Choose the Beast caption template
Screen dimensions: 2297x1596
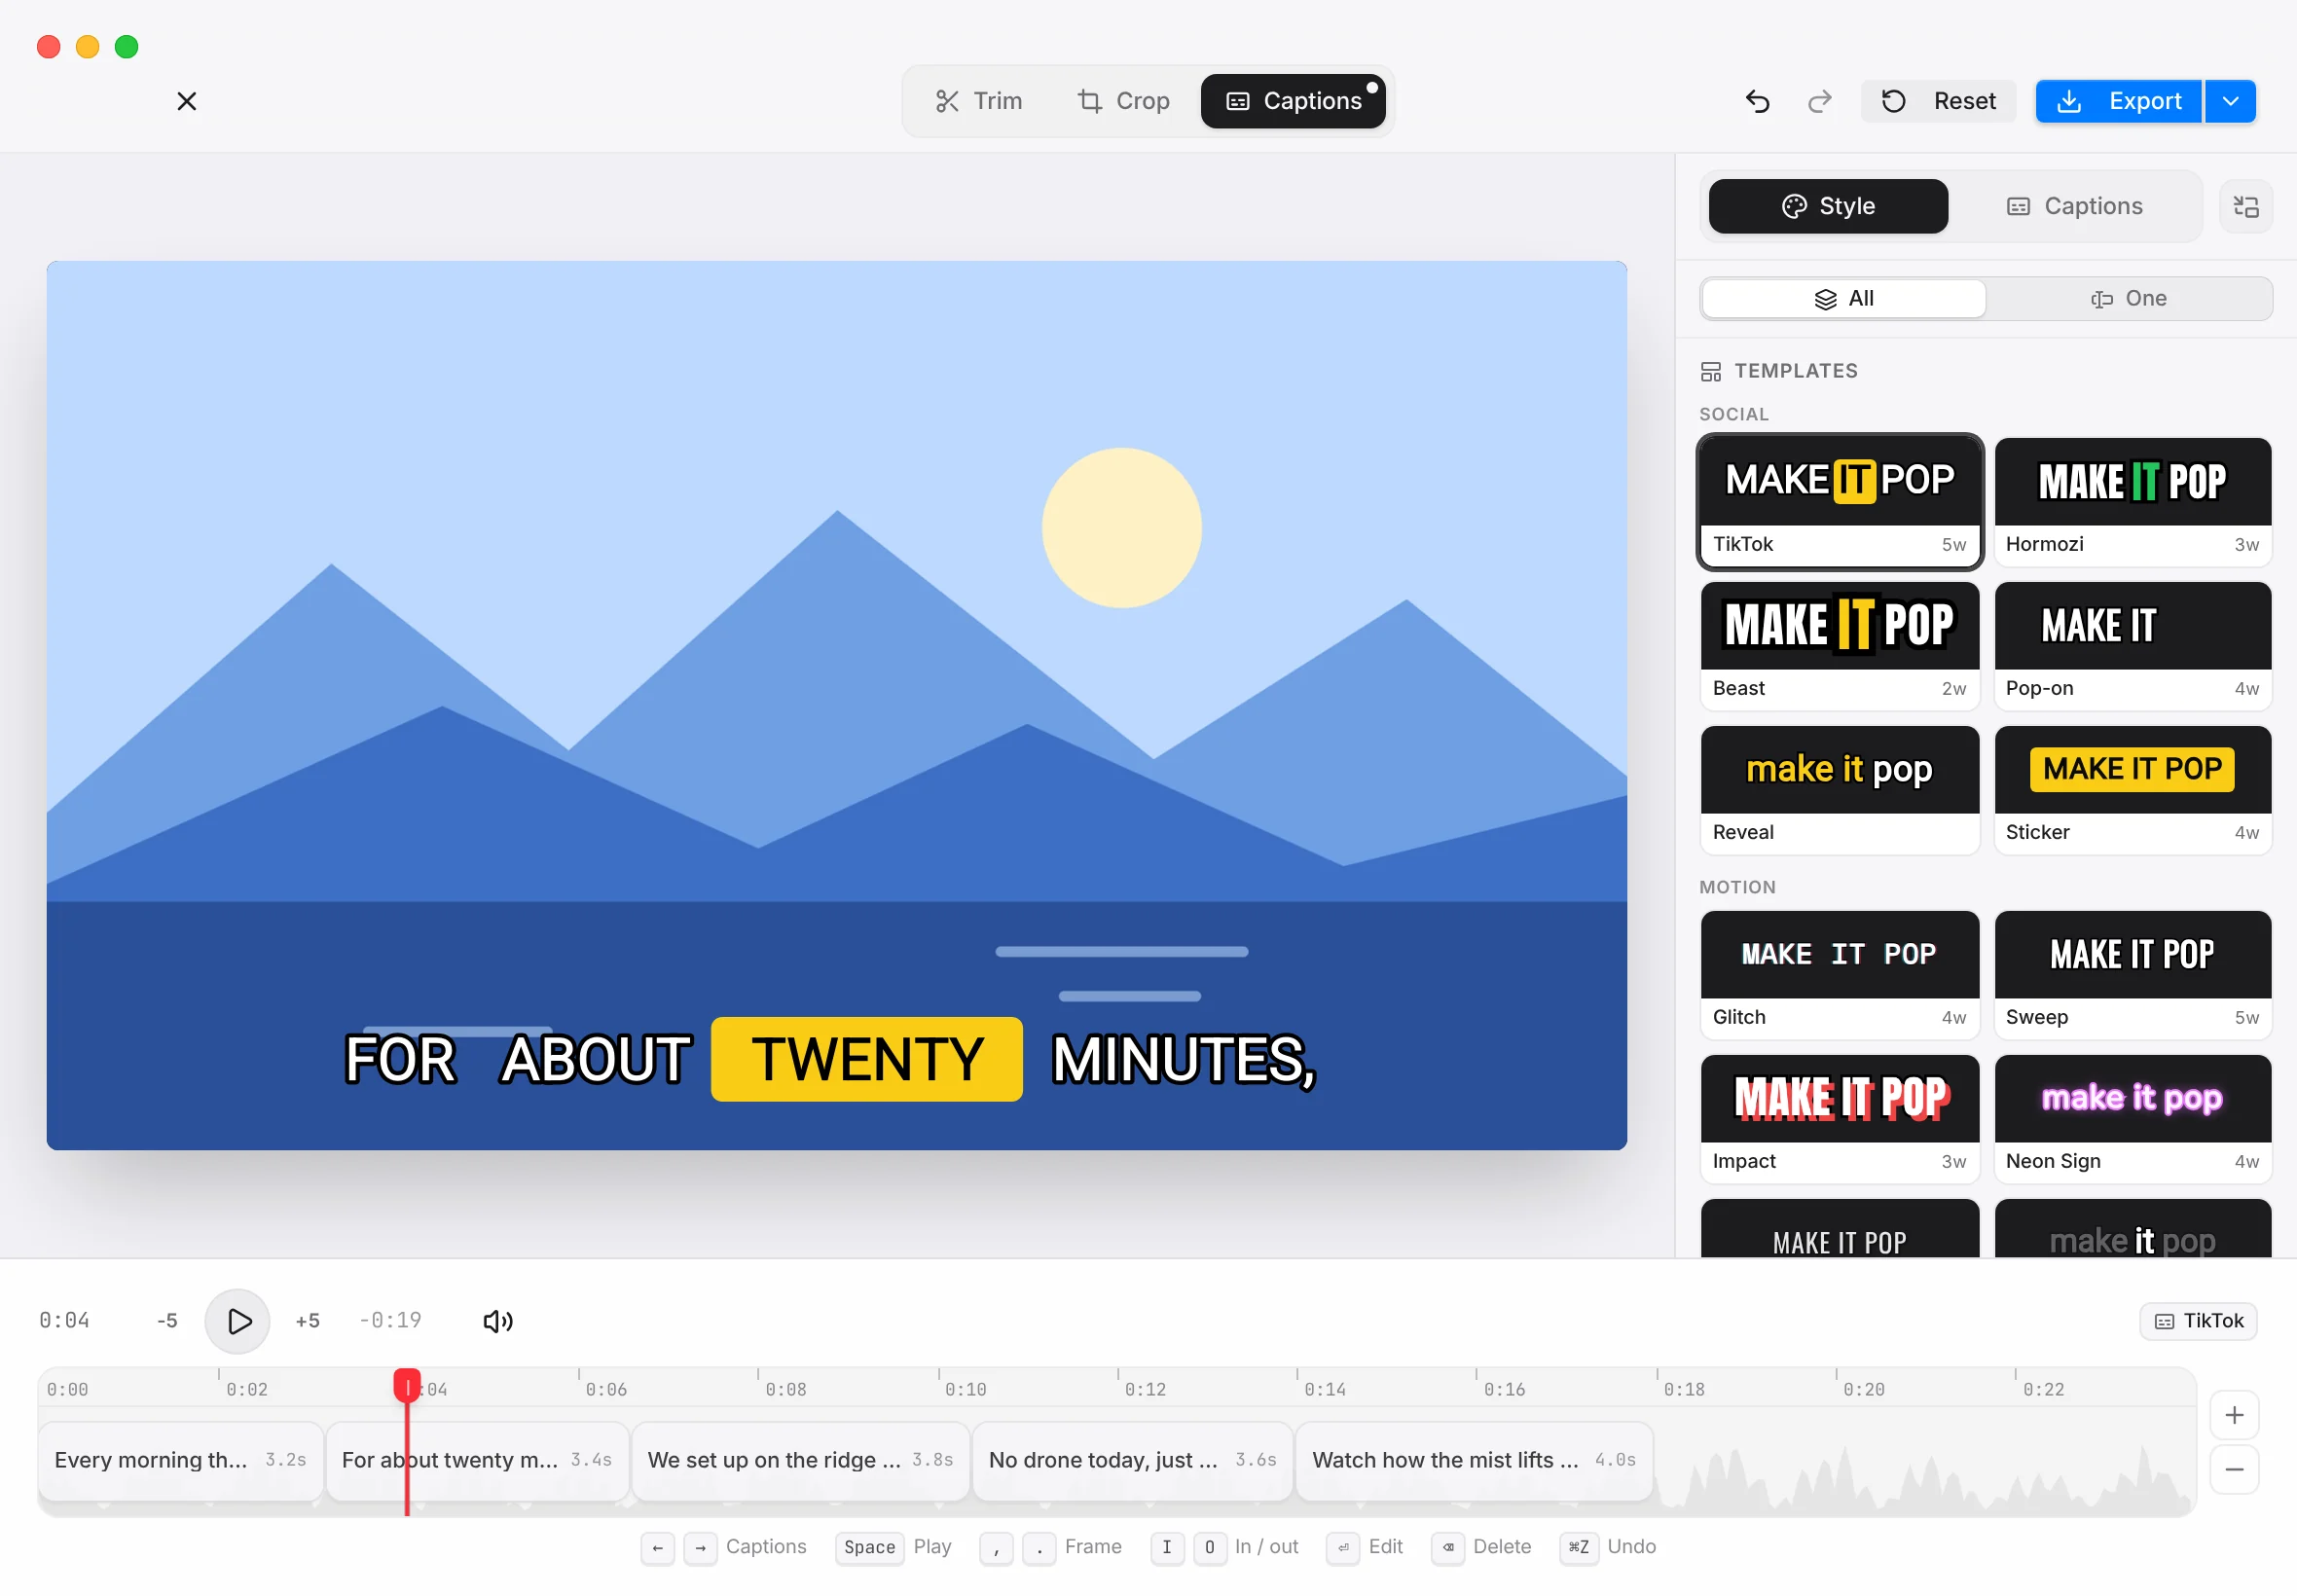(x=1839, y=646)
